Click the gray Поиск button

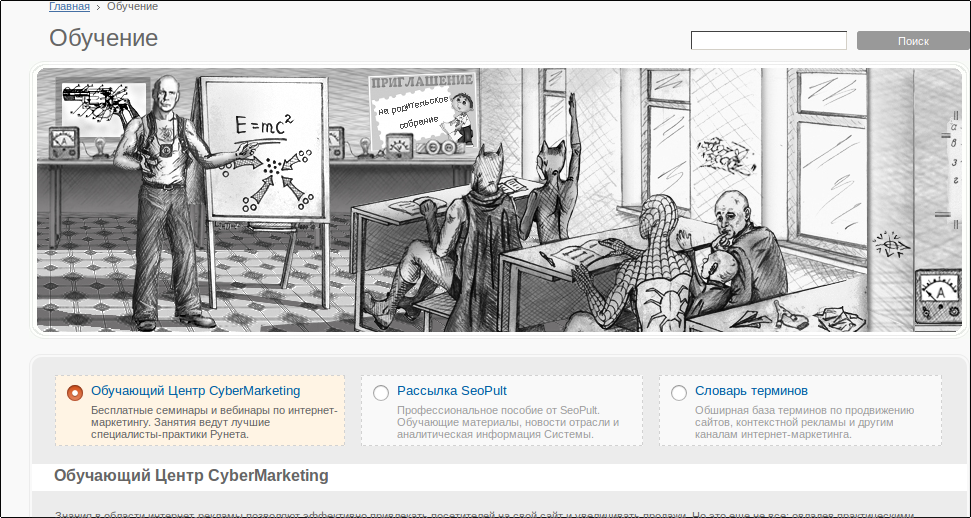pos(913,41)
